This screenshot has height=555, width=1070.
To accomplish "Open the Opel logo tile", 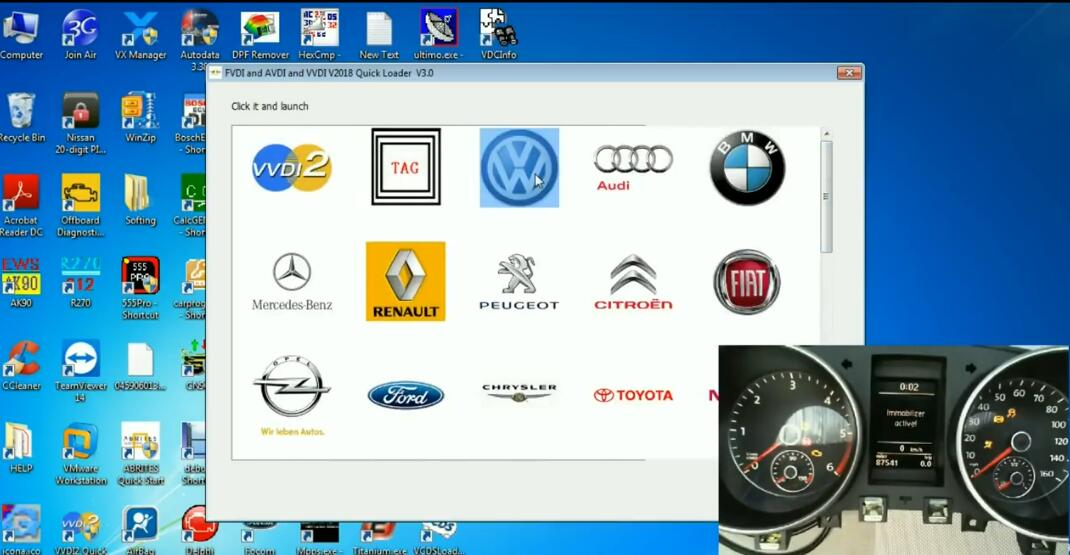I will (292, 395).
